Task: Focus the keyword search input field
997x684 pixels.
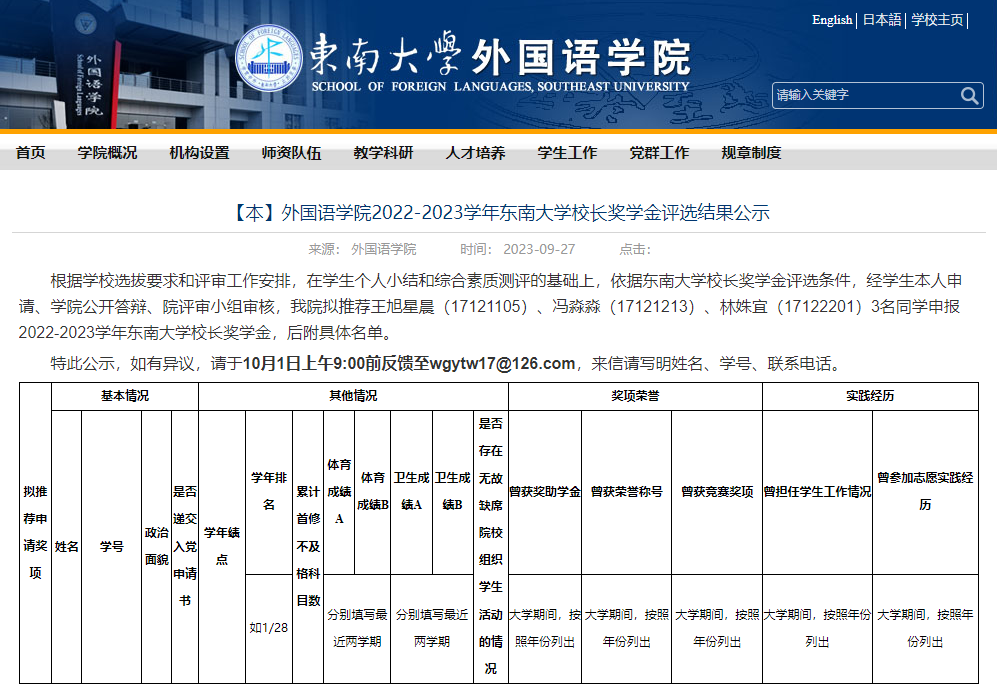Action: point(867,95)
